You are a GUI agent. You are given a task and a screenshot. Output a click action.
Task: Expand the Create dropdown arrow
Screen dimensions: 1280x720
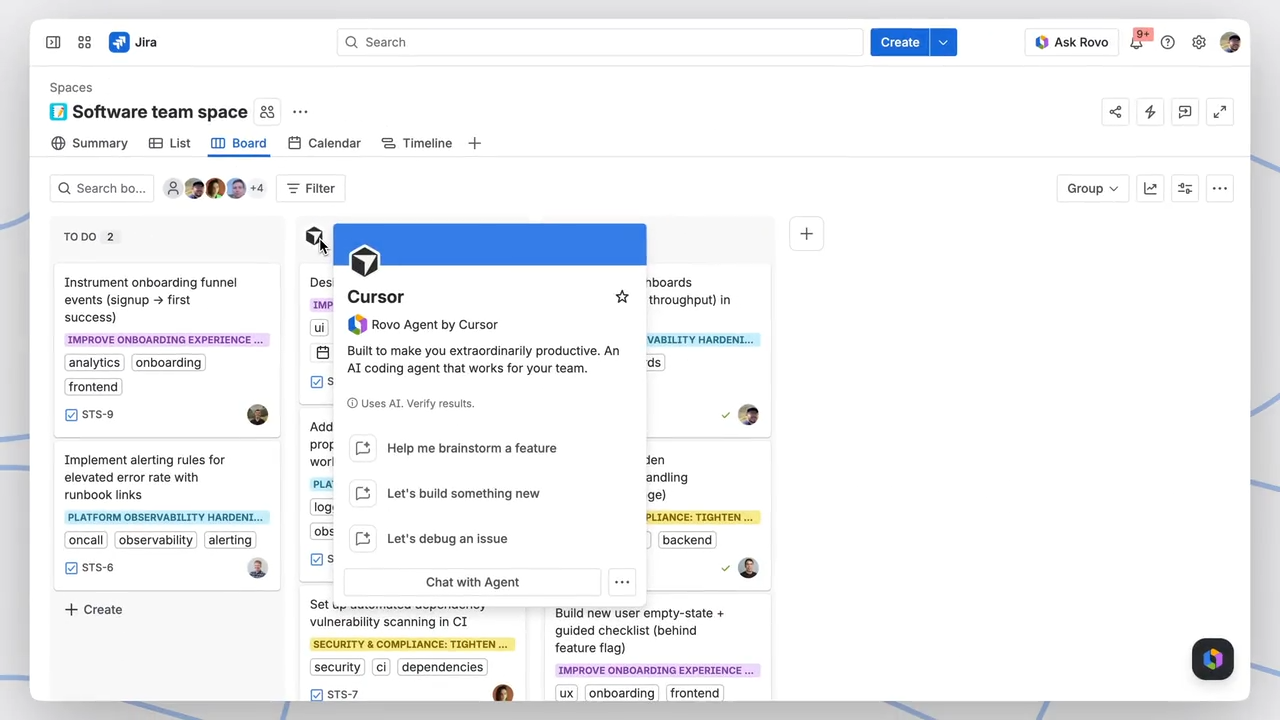click(x=943, y=42)
